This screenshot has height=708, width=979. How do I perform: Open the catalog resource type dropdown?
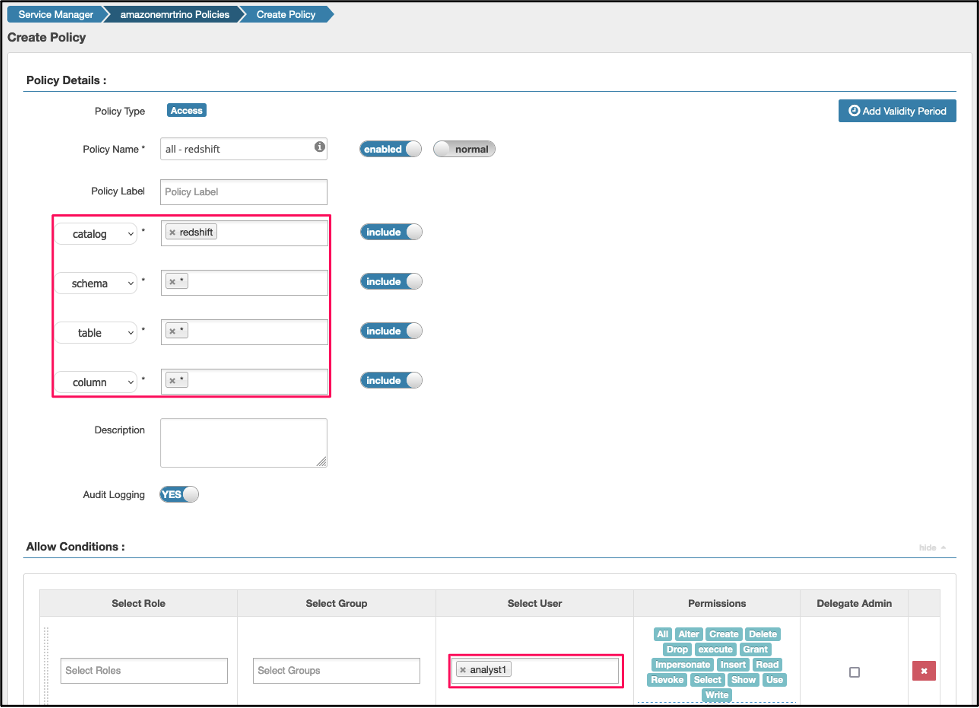[x=96, y=234]
